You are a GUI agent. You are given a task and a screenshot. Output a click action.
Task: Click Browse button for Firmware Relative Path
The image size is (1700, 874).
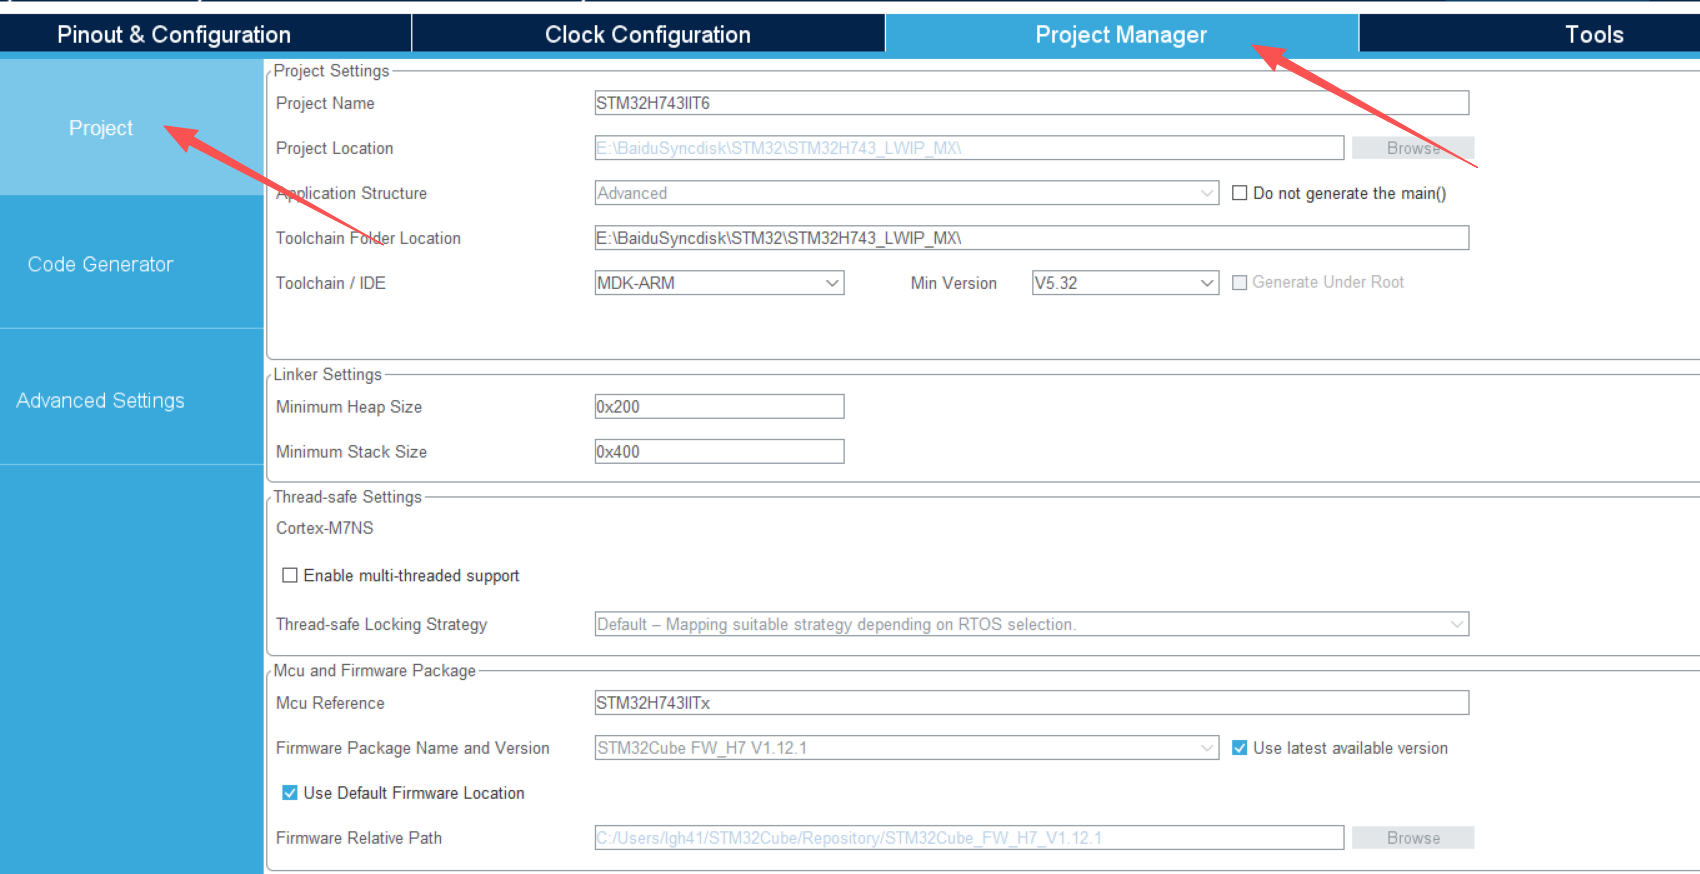point(1412,838)
